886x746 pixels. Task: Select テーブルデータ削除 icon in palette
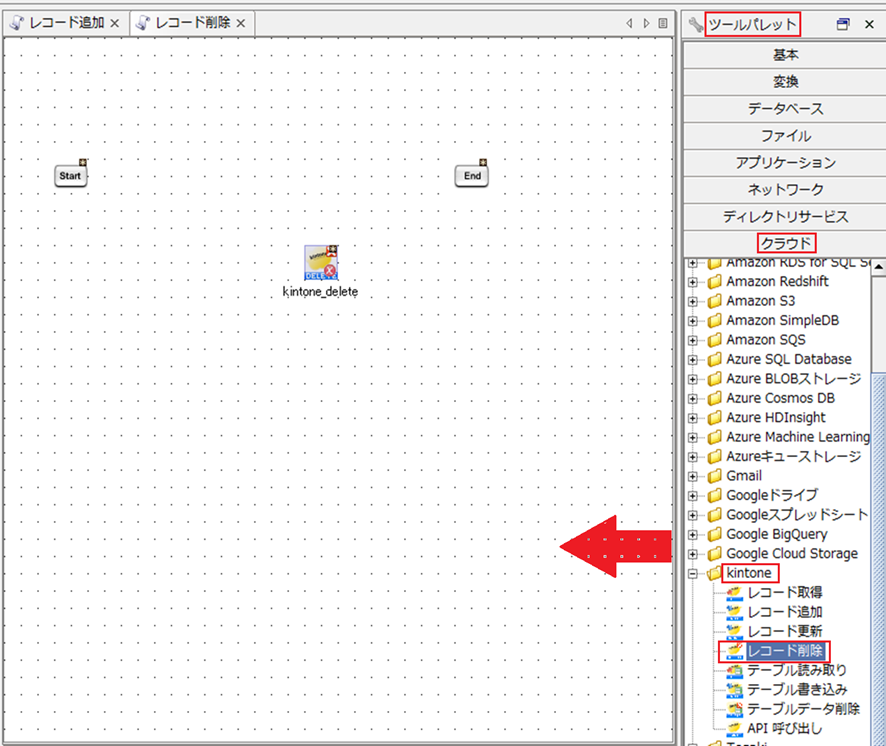pyautogui.click(x=734, y=709)
